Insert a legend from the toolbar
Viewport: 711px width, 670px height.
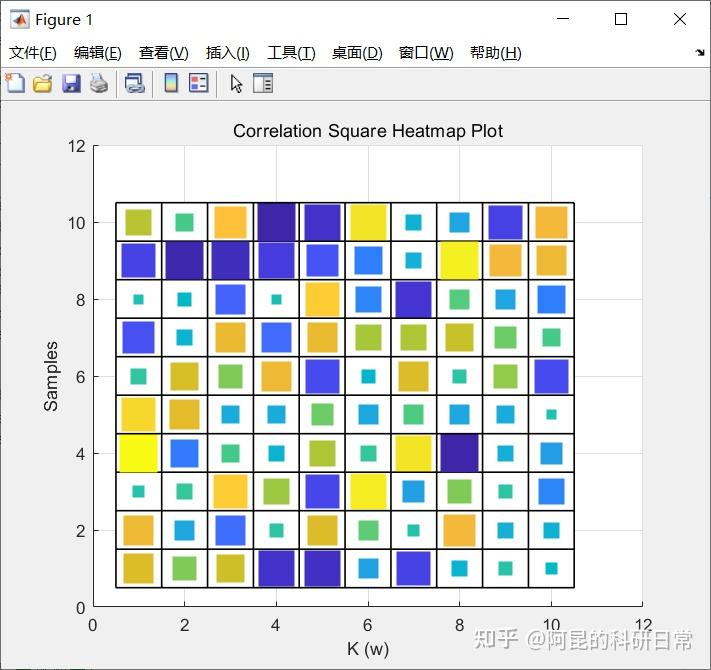click(198, 83)
